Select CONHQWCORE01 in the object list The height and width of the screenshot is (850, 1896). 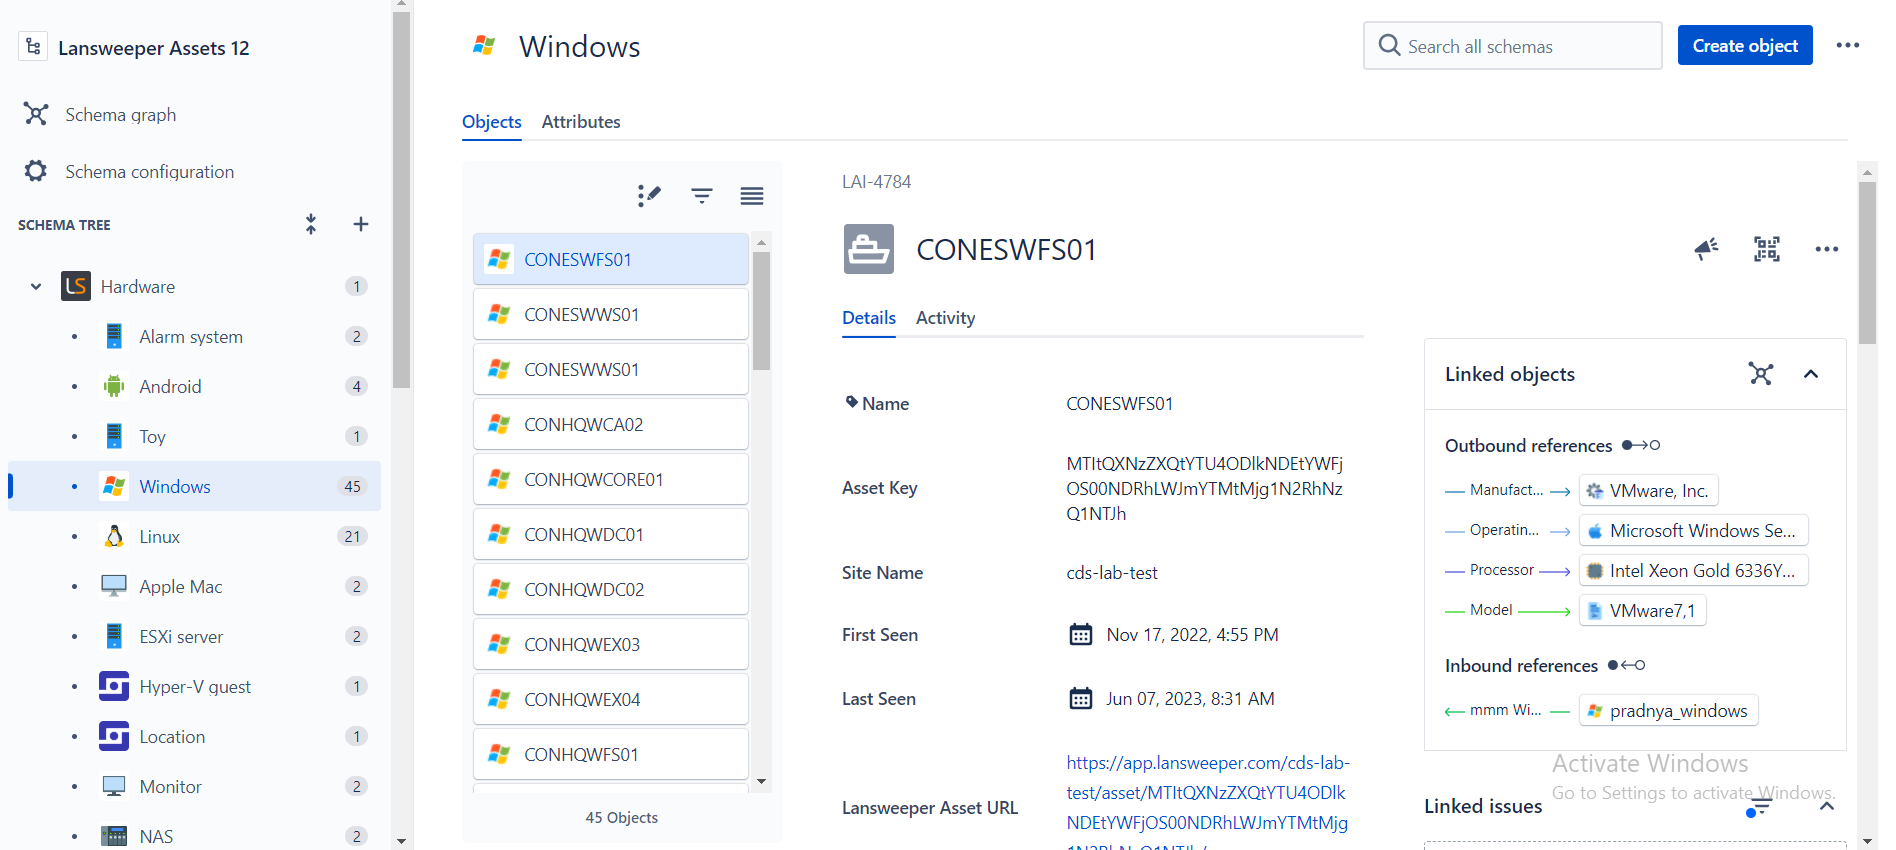[x=611, y=480]
